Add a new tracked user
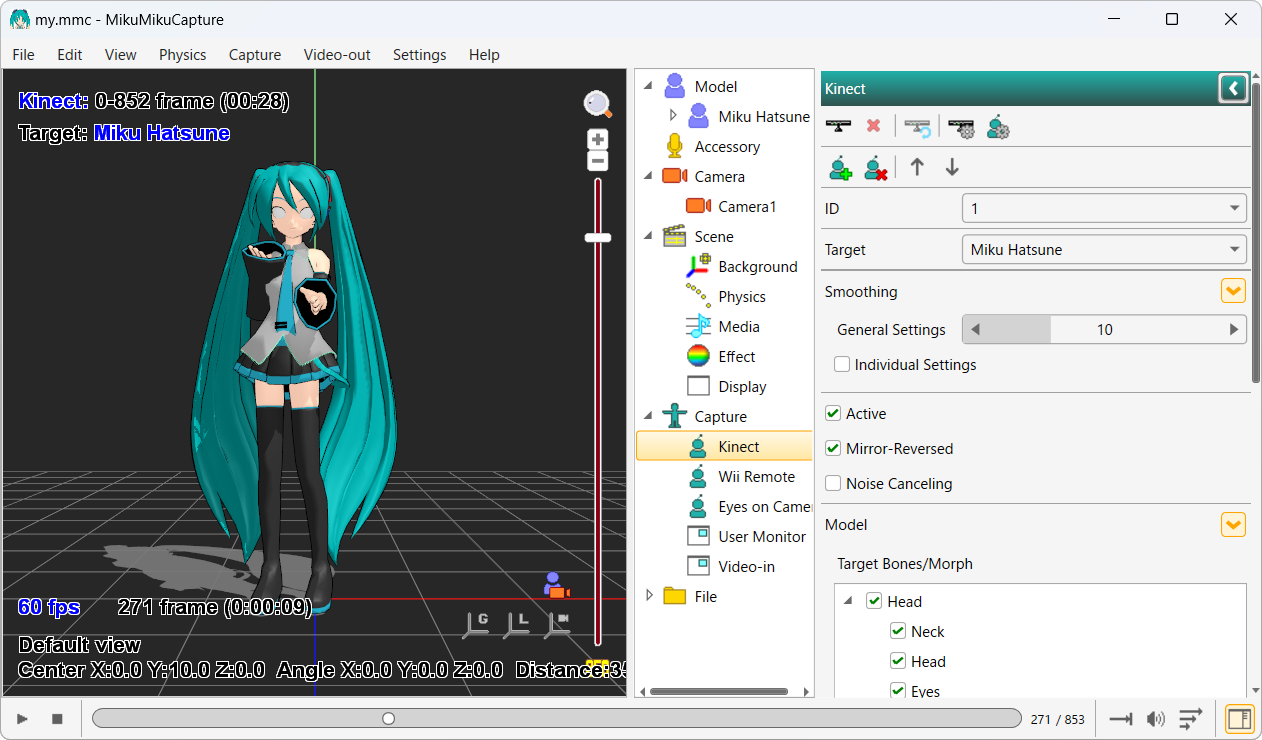The height and width of the screenshot is (740, 1262). click(x=840, y=167)
